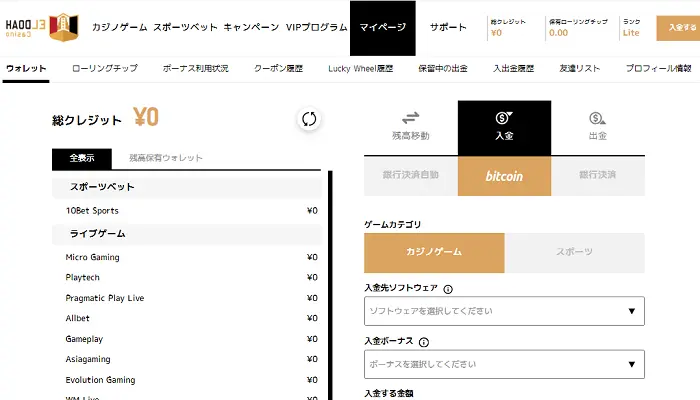Choose 銀行決済 payment method
The height and width of the screenshot is (400, 700).
[x=598, y=176]
